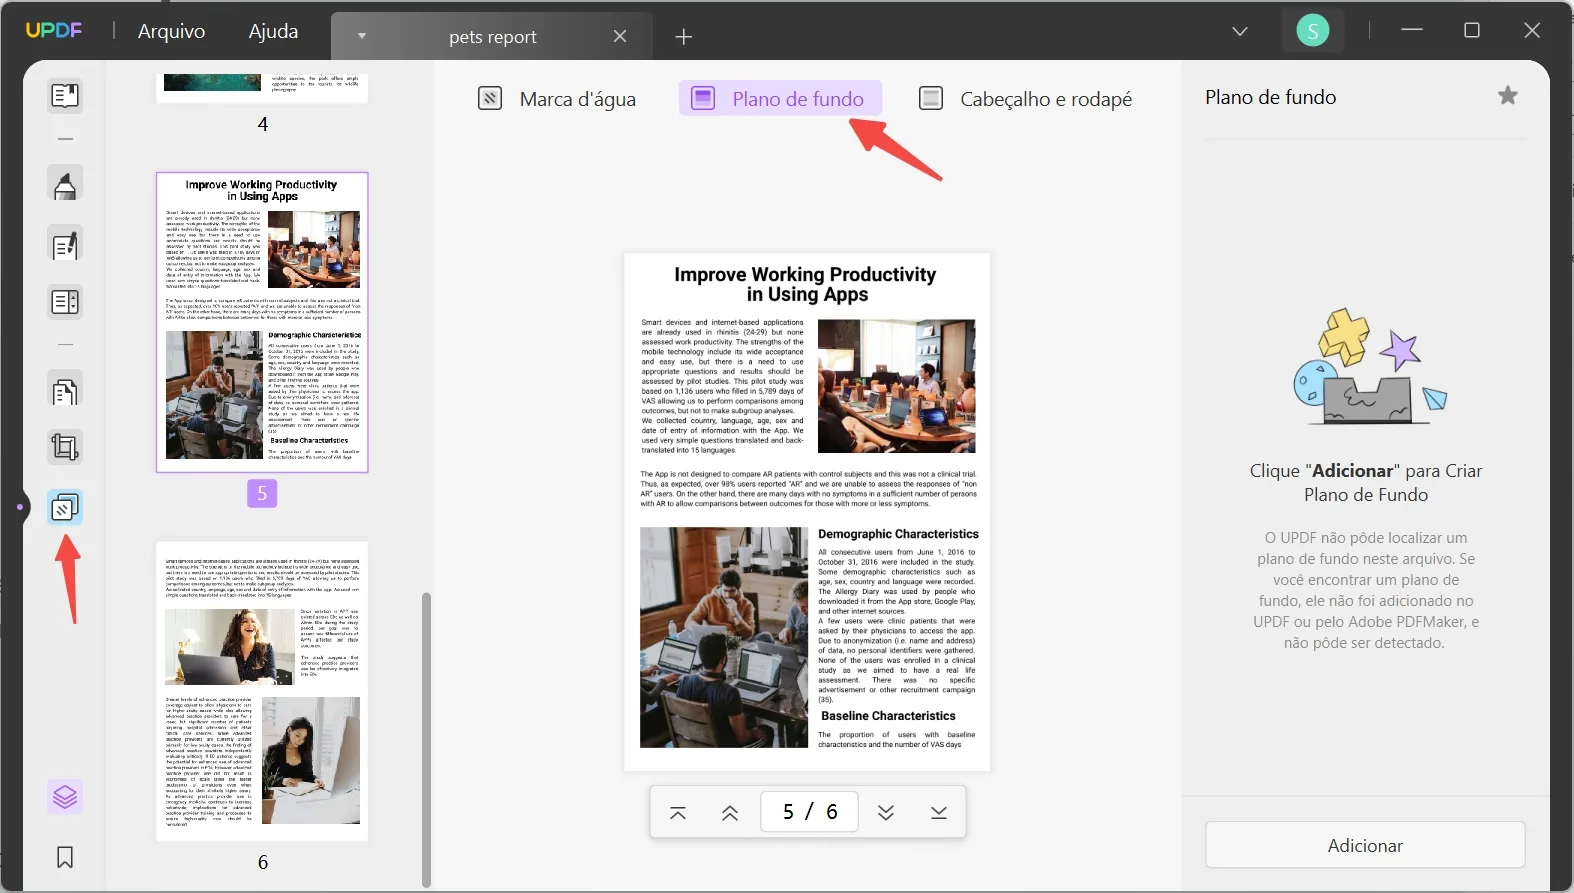1574x893 pixels.
Task: Open the Bookmark icon at sidebar bottom
Action: point(65,858)
